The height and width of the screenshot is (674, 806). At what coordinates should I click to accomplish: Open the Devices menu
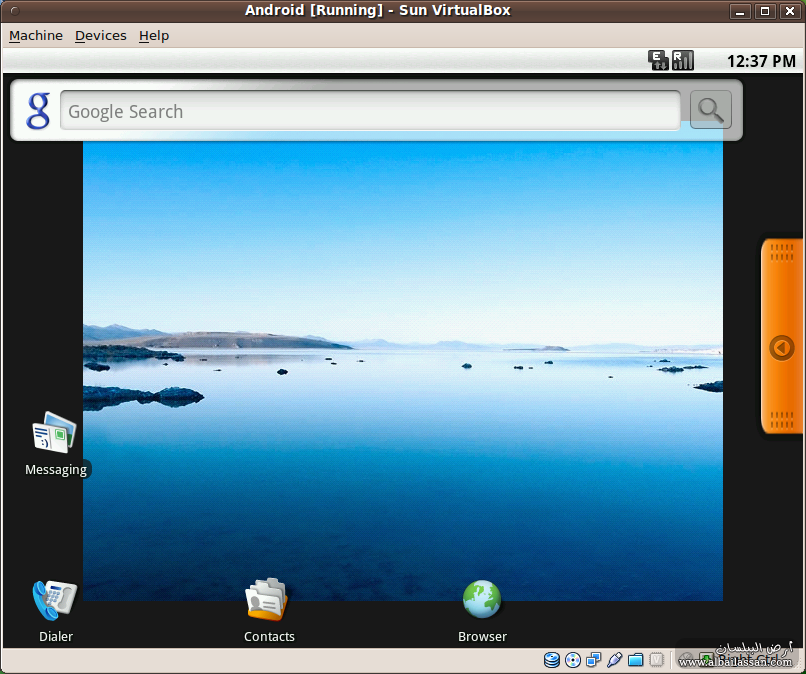[x=101, y=35]
